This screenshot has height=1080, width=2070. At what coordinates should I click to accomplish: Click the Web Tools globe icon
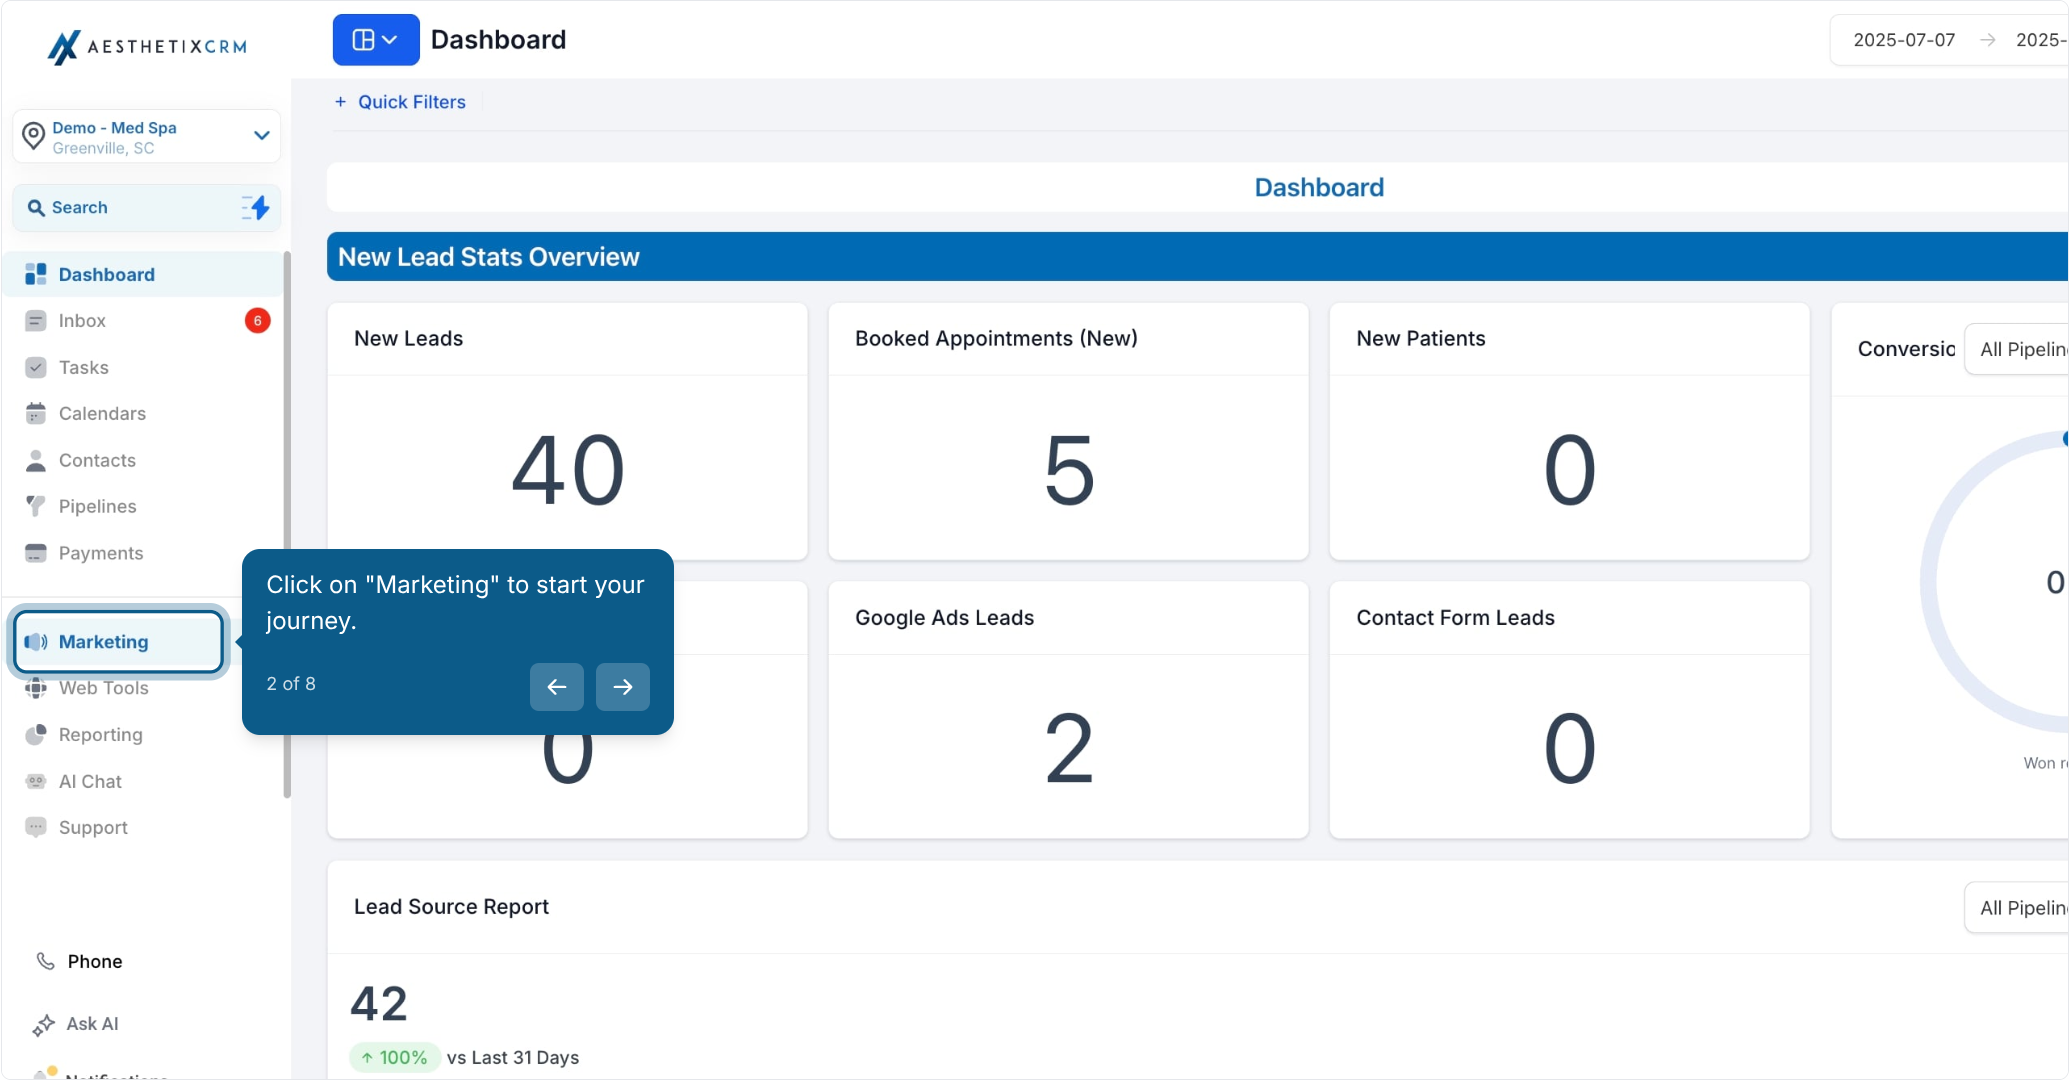pyautogui.click(x=36, y=688)
